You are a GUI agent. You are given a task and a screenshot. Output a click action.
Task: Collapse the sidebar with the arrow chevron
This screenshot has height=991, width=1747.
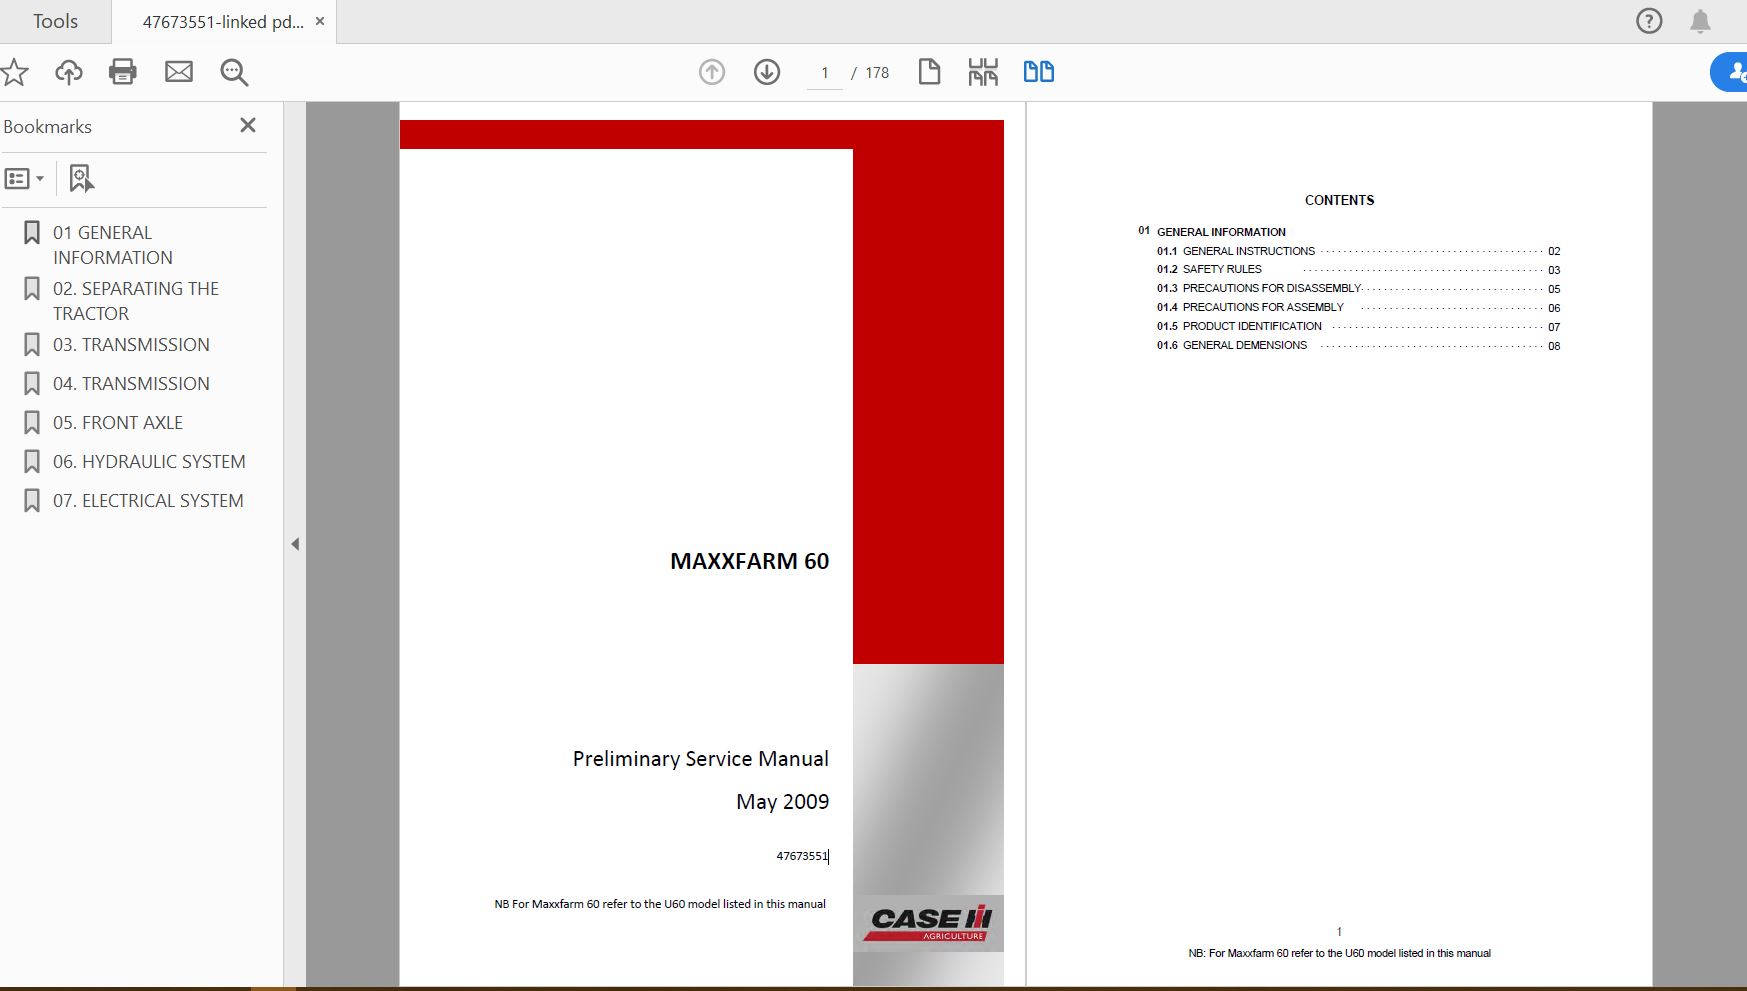pos(295,544)
